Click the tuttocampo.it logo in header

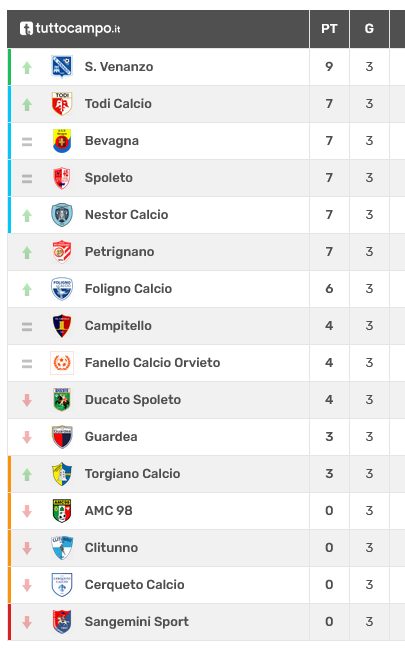coord(70,29)
